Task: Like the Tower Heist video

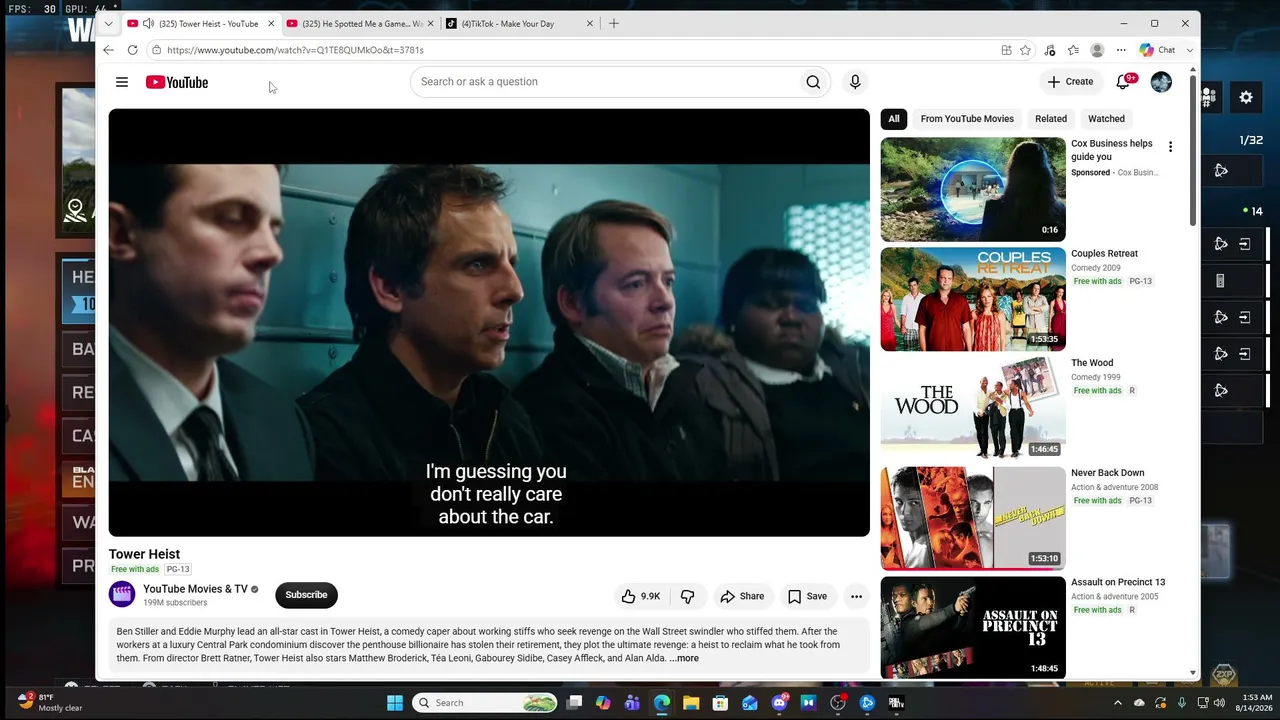Action: (640, 596)
